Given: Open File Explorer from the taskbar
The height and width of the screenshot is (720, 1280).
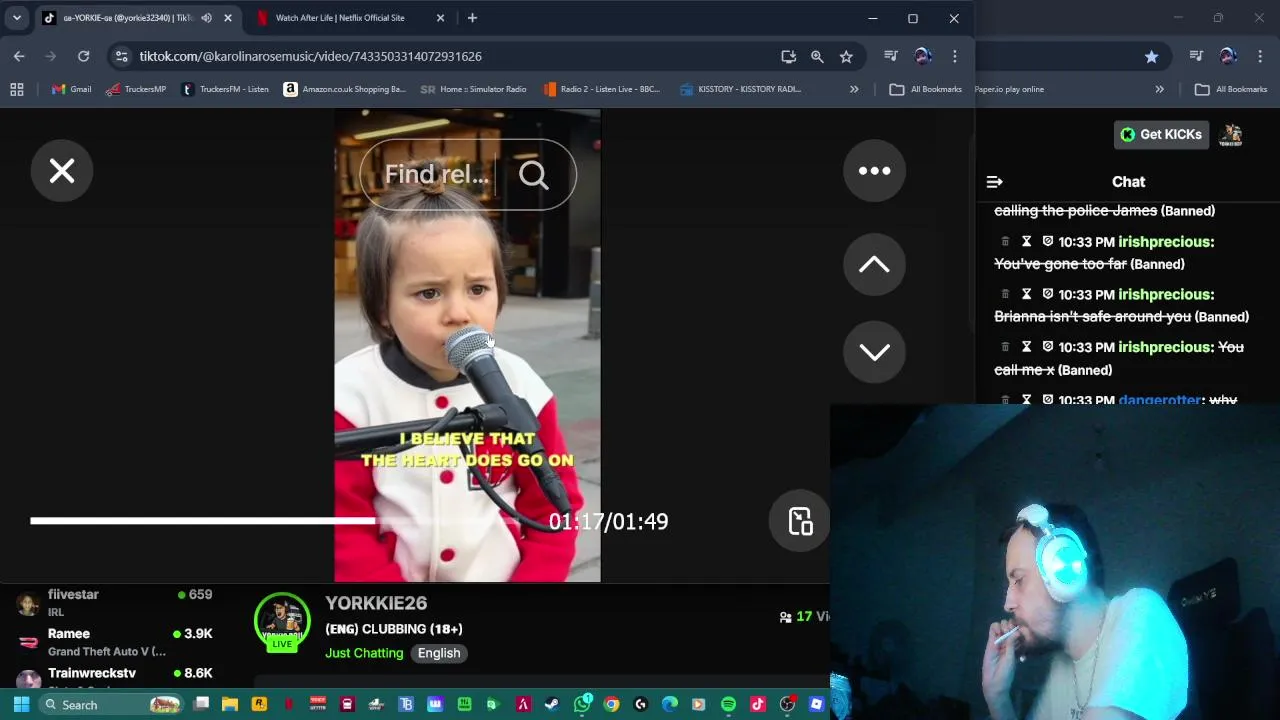Looking at the screenshot, I should (230, 704).
